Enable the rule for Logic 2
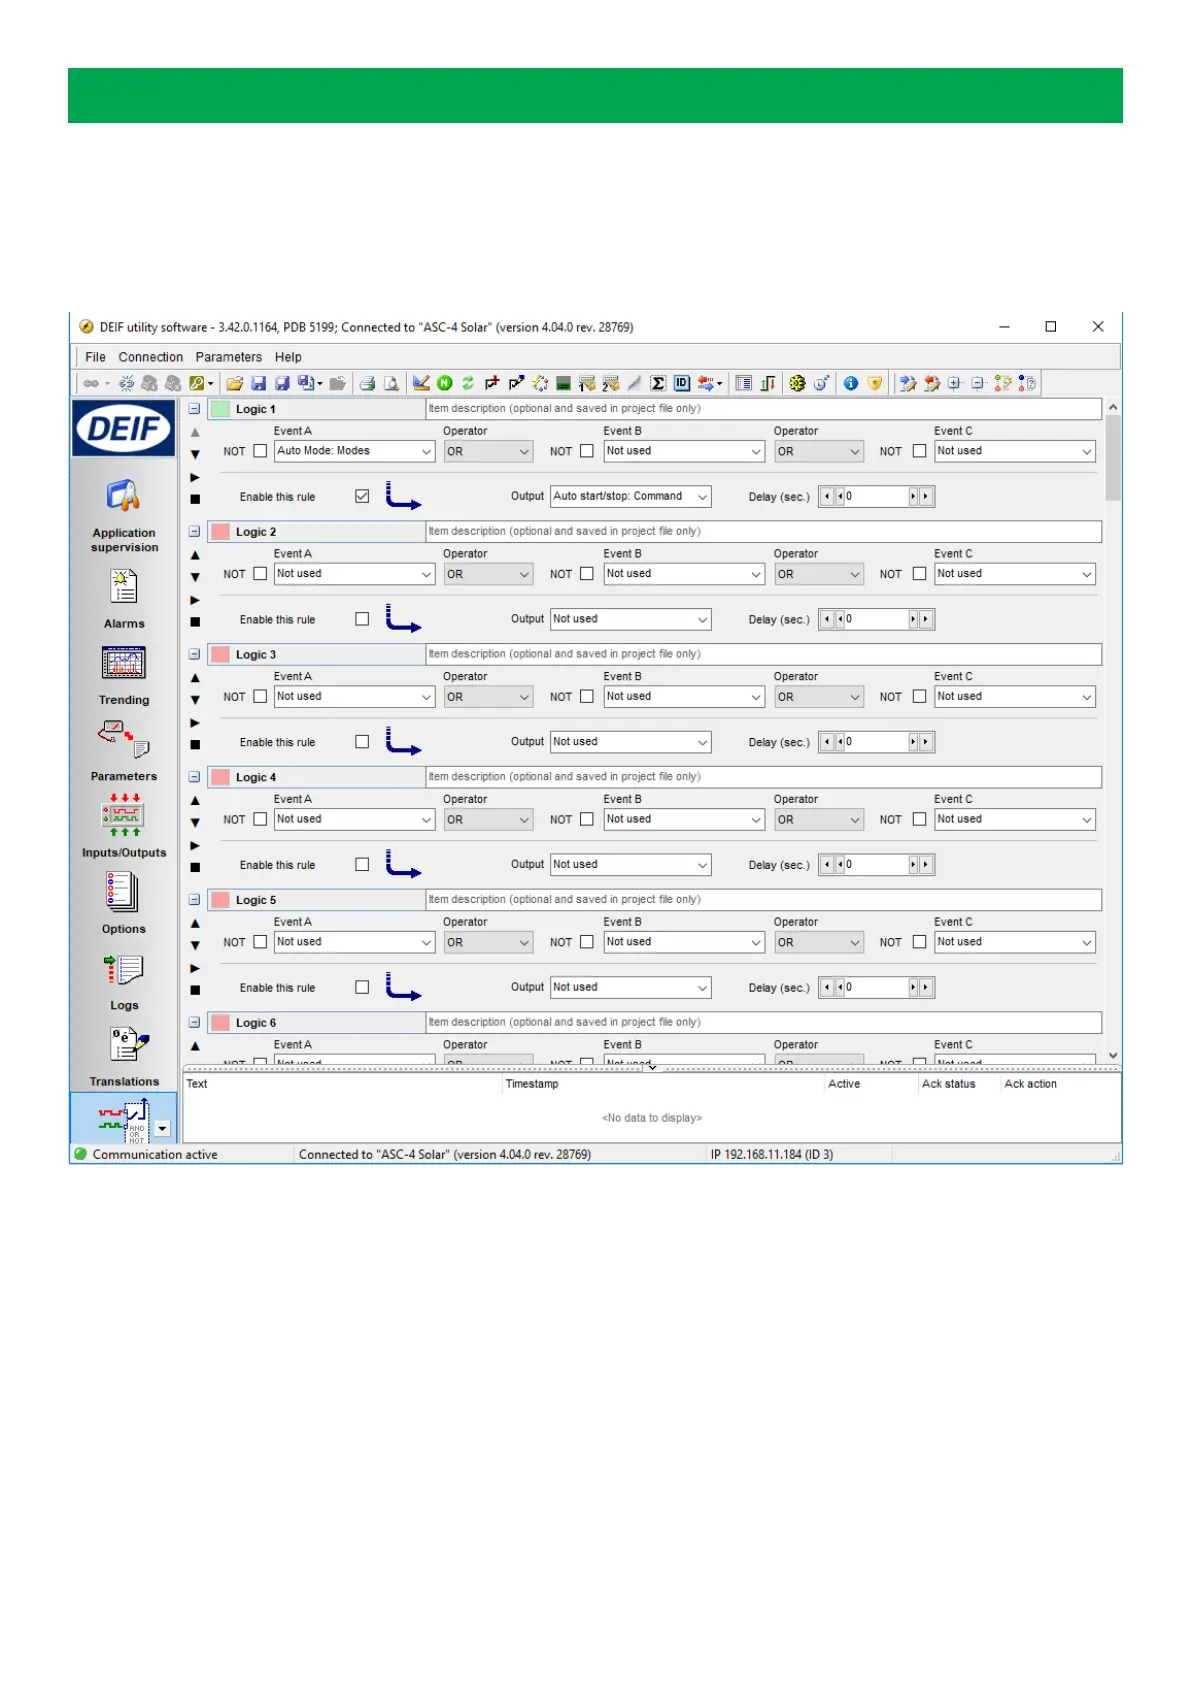Screen dimensions: 1191x1684 [x=362, y=620]
